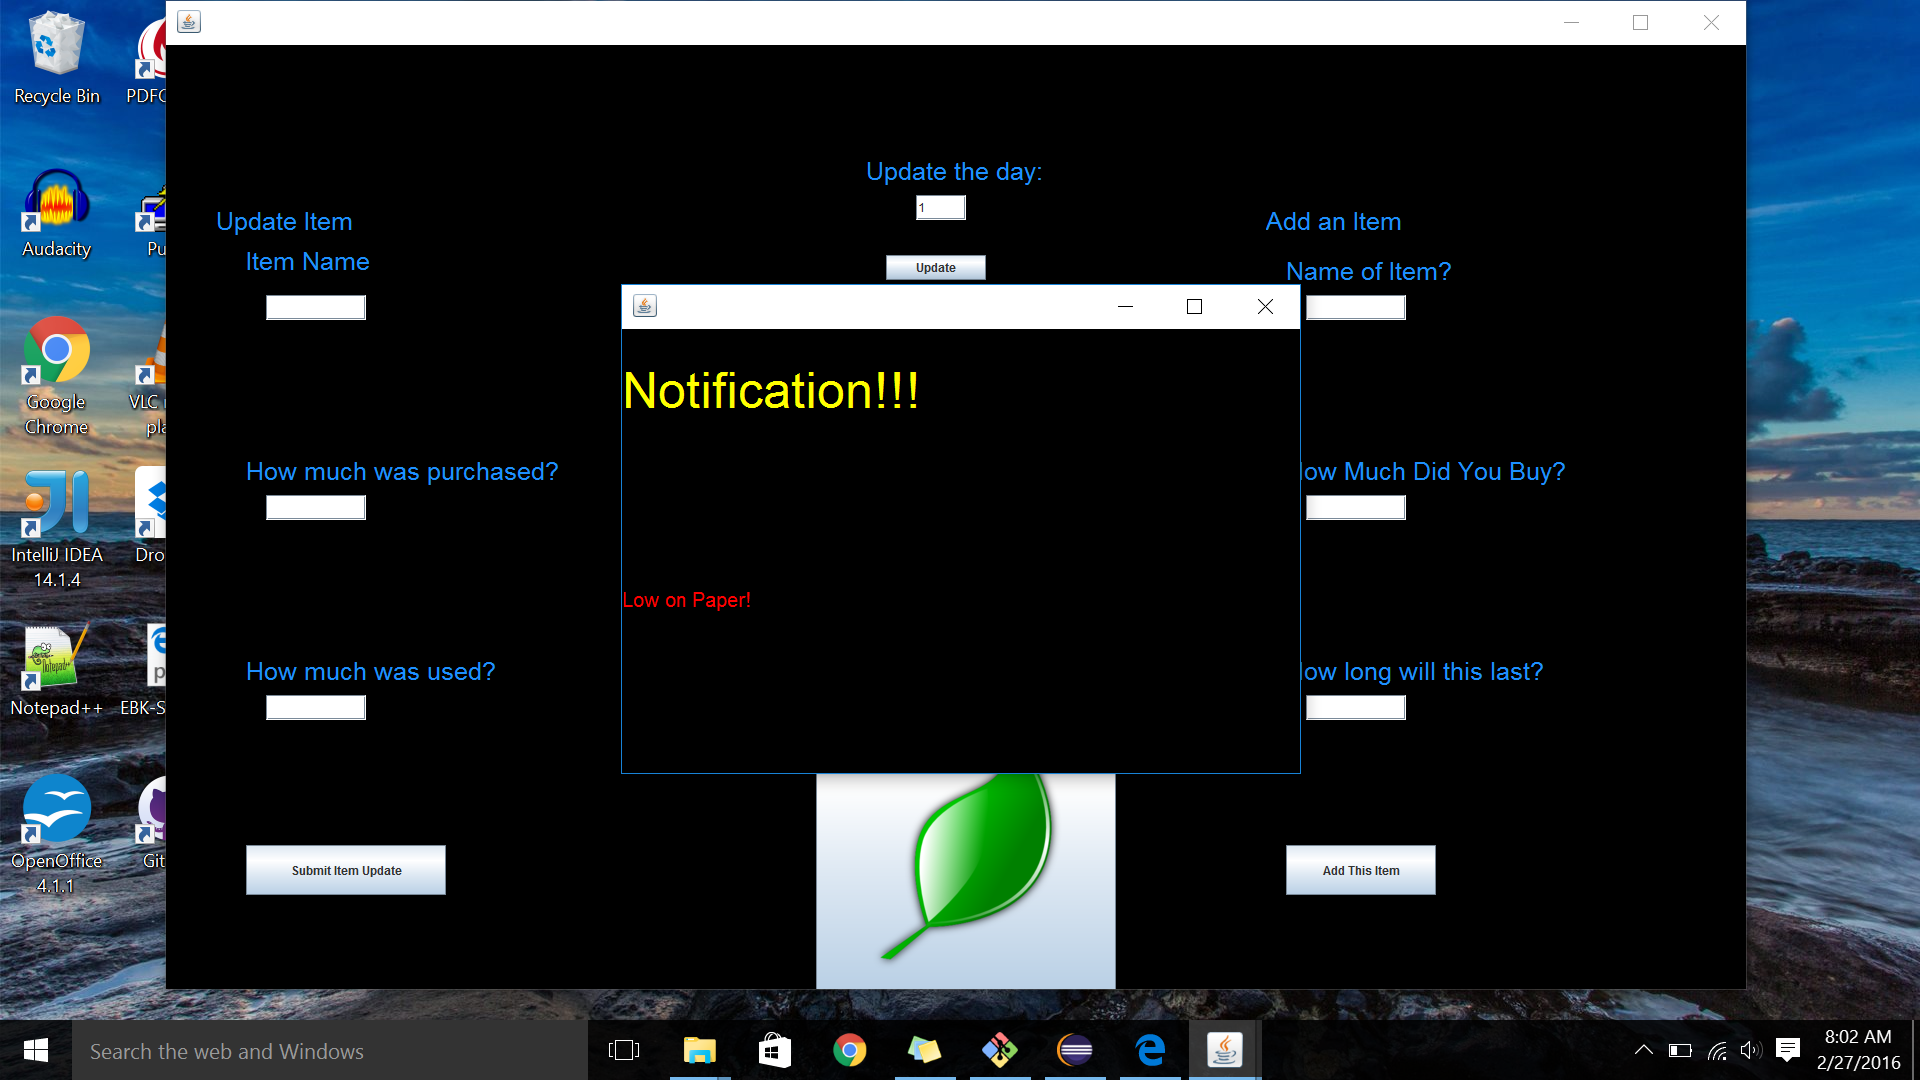Click the How much was used field
Image resolution: width=1920 pixels, height=1080 pixels.
coord(316,707)
